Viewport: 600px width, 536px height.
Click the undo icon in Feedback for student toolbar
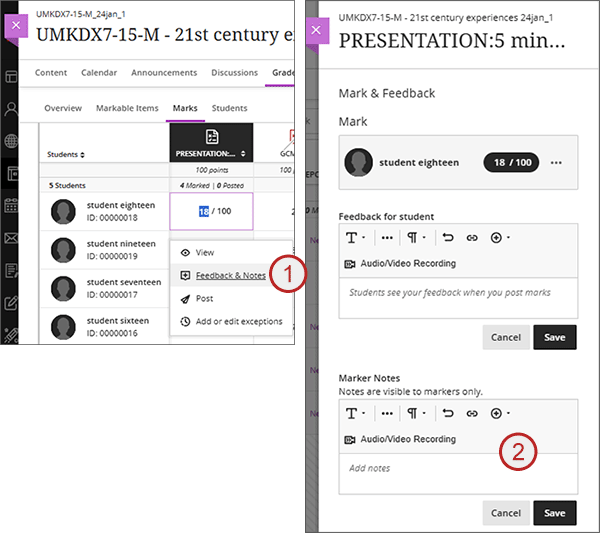(449, 238)
